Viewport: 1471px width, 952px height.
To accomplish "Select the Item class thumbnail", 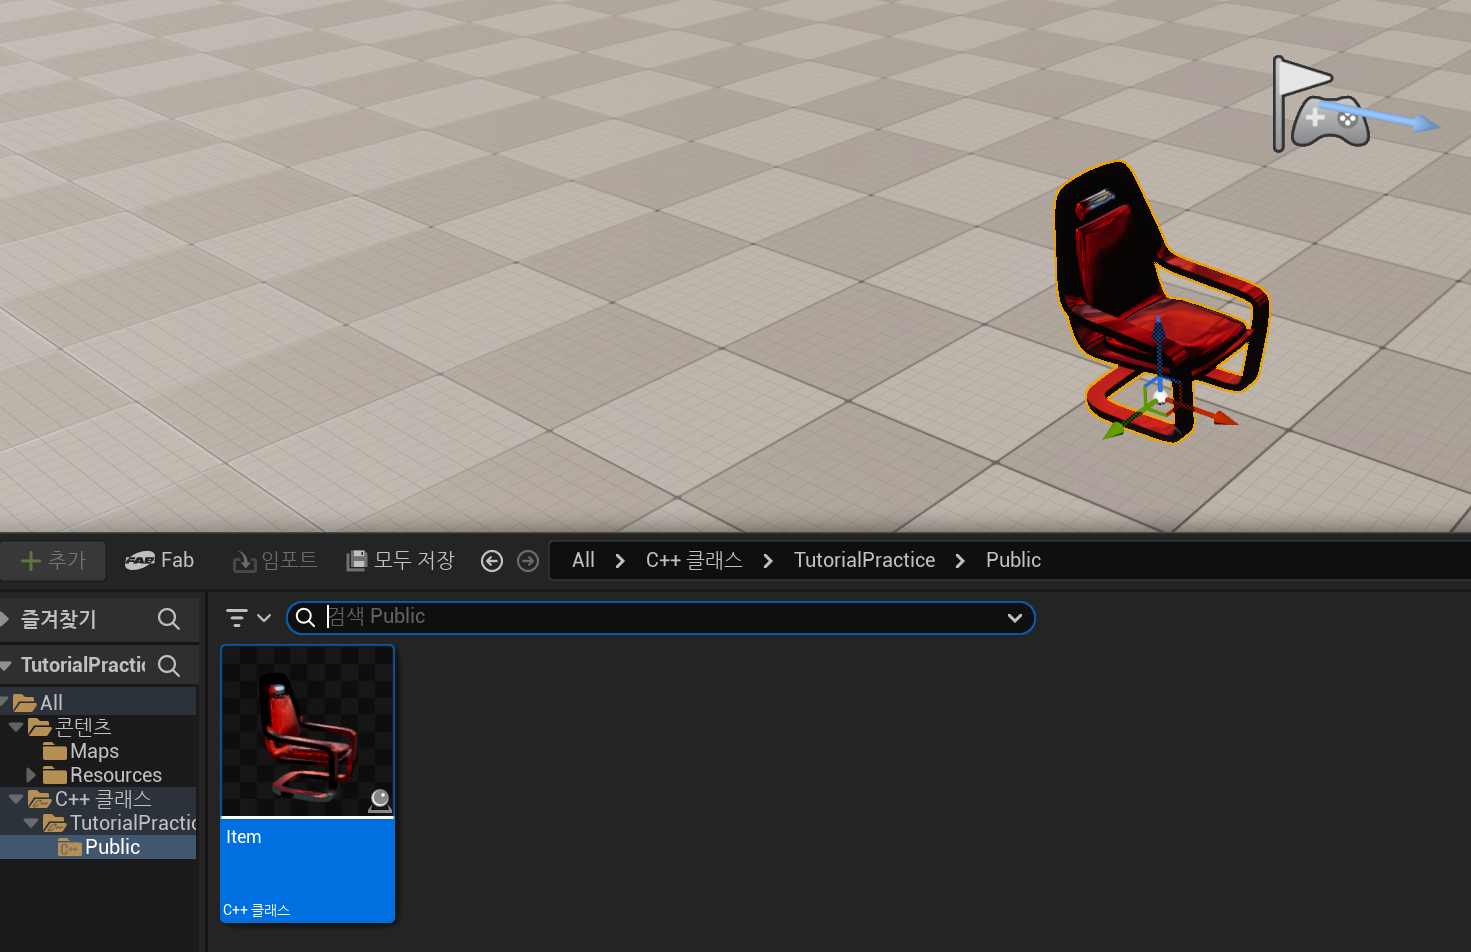I will point(307,731).
